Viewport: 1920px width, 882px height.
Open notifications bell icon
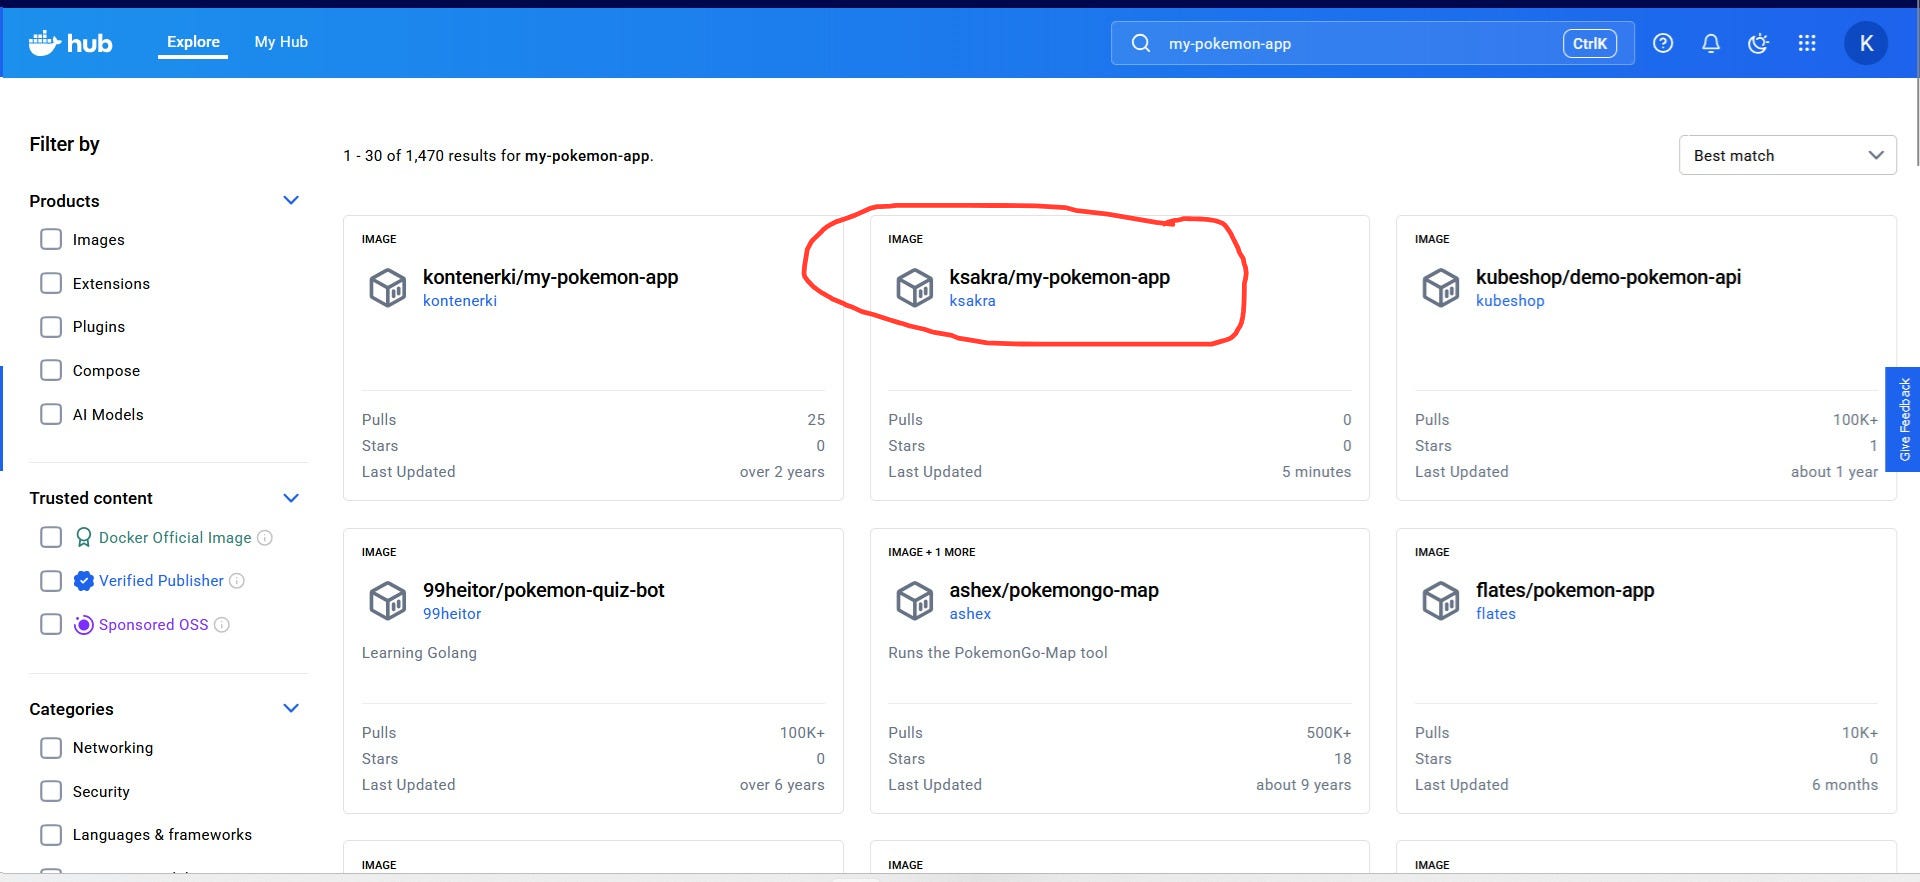1711,43
